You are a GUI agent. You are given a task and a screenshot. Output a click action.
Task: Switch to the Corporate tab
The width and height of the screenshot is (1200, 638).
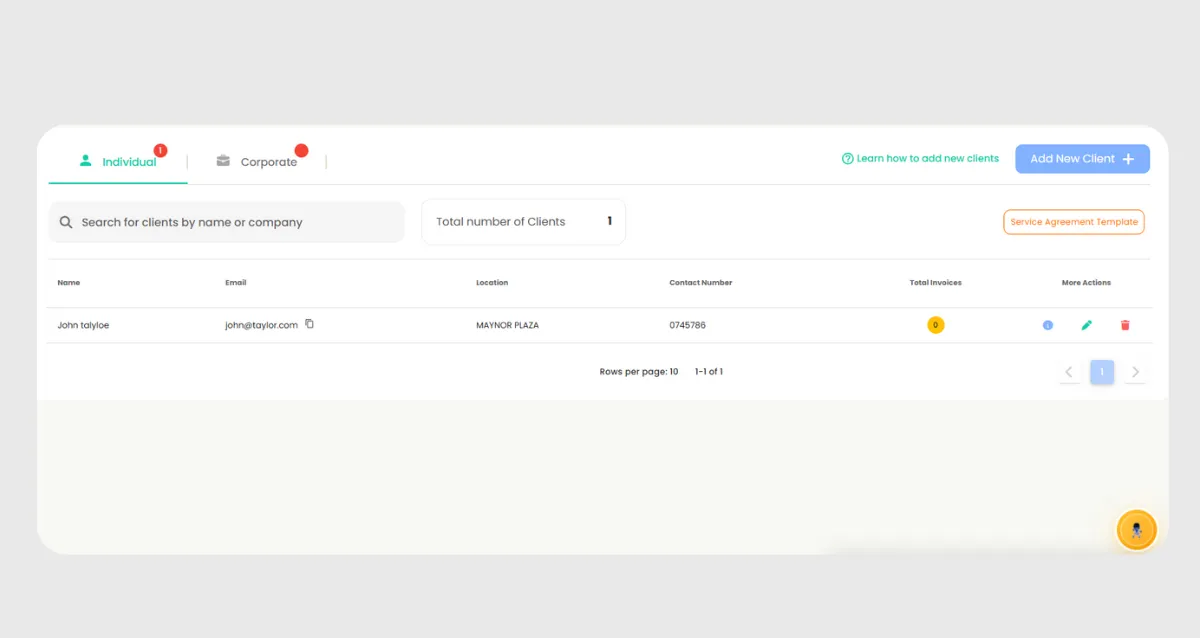(x=267, y=160)
